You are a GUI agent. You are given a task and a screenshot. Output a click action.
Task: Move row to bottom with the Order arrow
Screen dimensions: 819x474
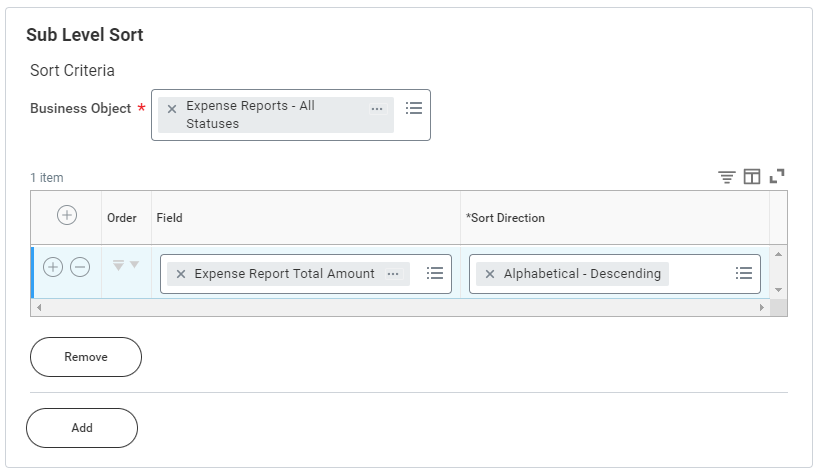point(119,265)
